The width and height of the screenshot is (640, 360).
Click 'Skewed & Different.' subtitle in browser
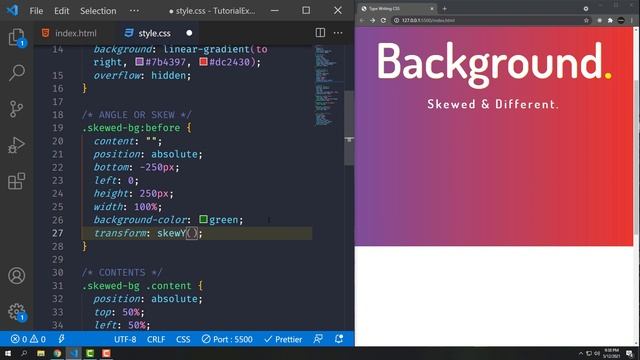point(493,104)
